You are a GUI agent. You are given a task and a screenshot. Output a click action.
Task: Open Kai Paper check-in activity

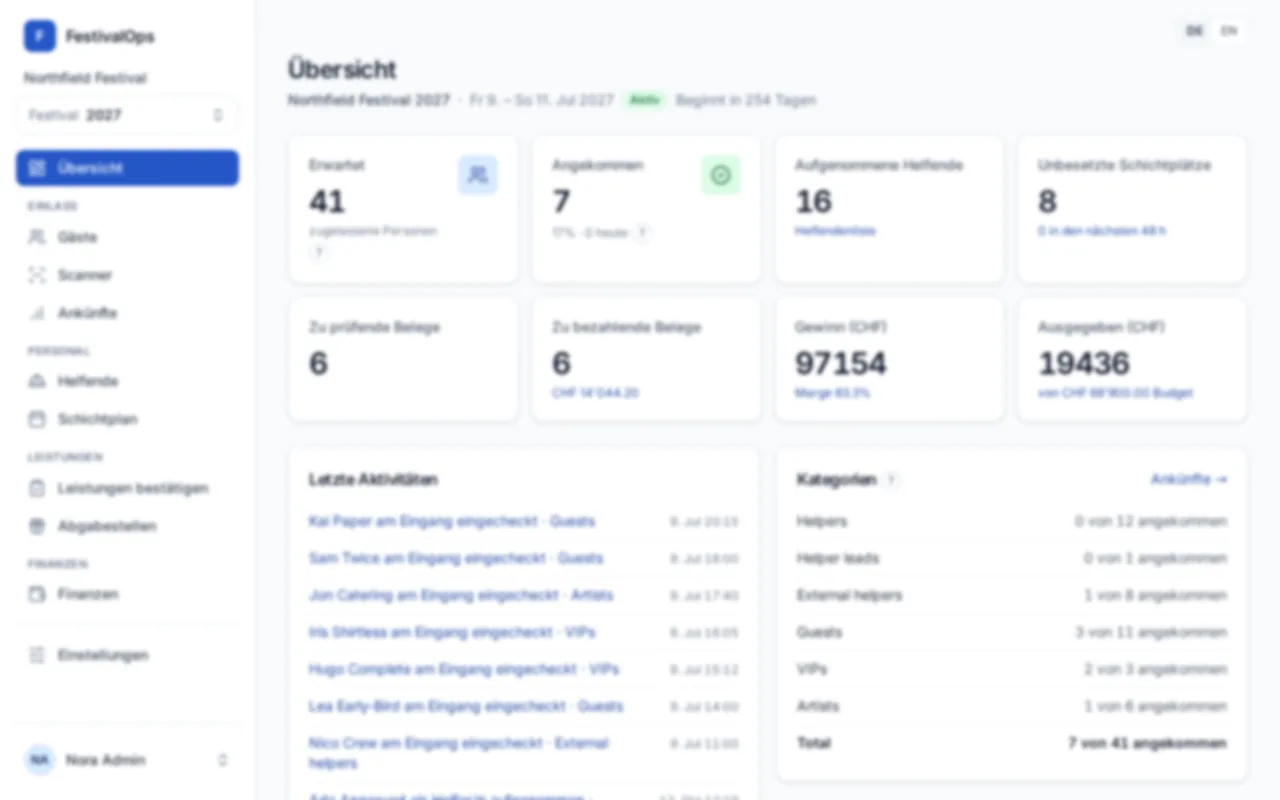pyautogui.click(x=452, y=521)
